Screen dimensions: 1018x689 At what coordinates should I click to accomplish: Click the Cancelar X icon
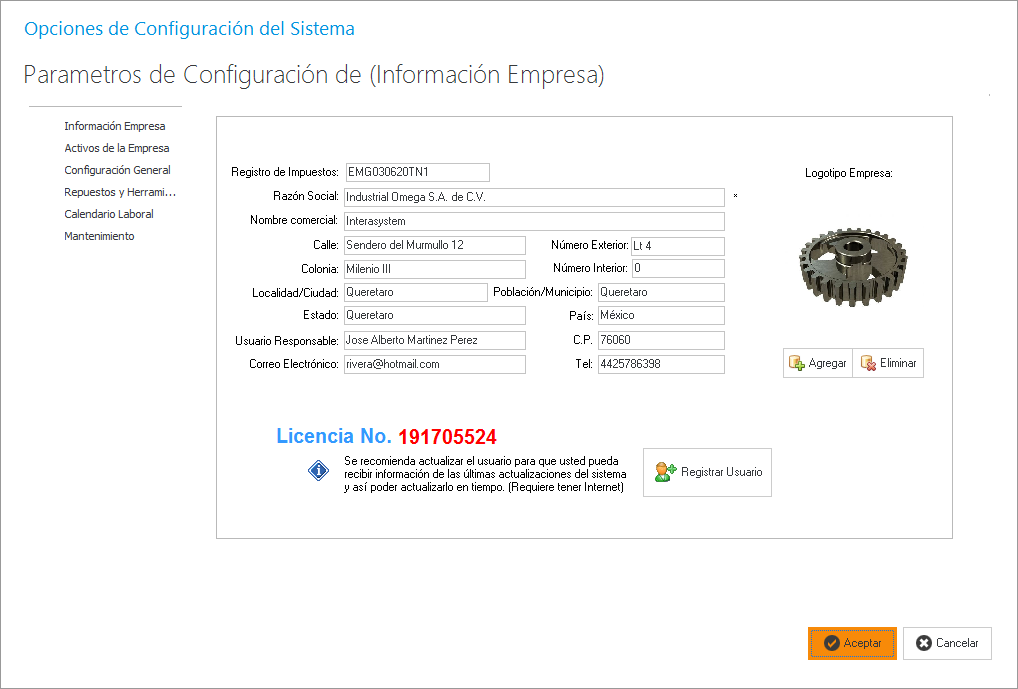click(923, 643)
